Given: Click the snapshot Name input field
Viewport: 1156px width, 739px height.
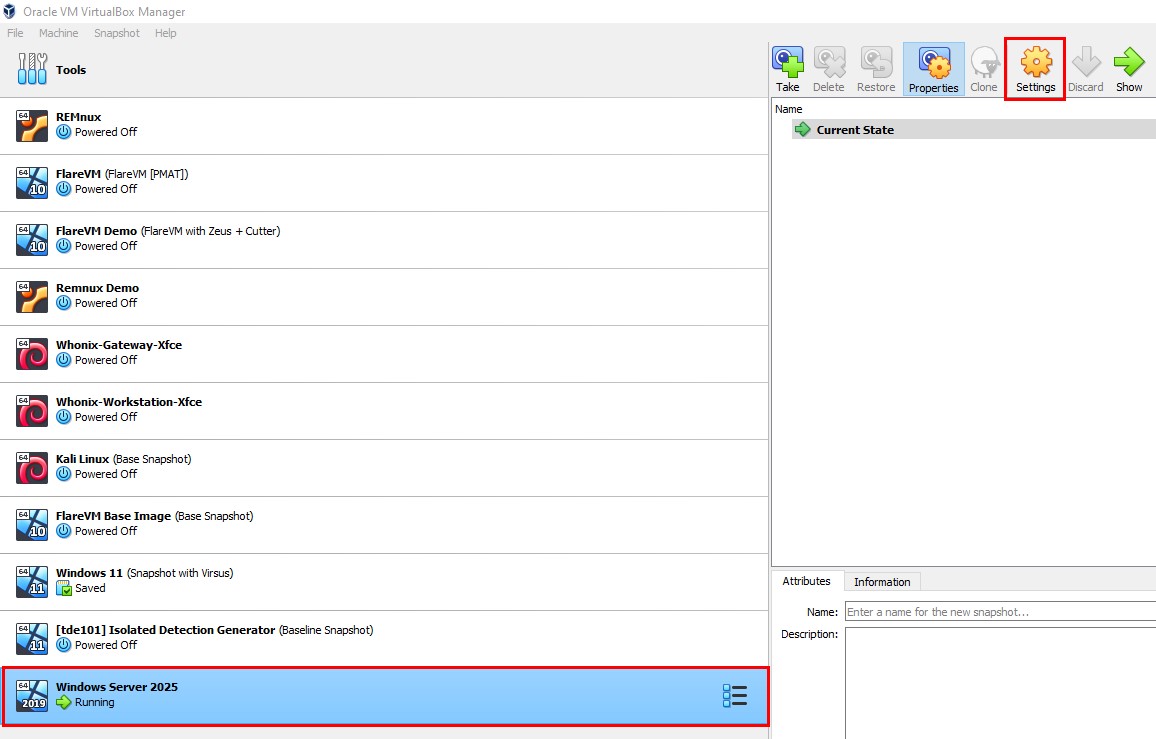Looking at the screenshot, I should pos(1000,611).
